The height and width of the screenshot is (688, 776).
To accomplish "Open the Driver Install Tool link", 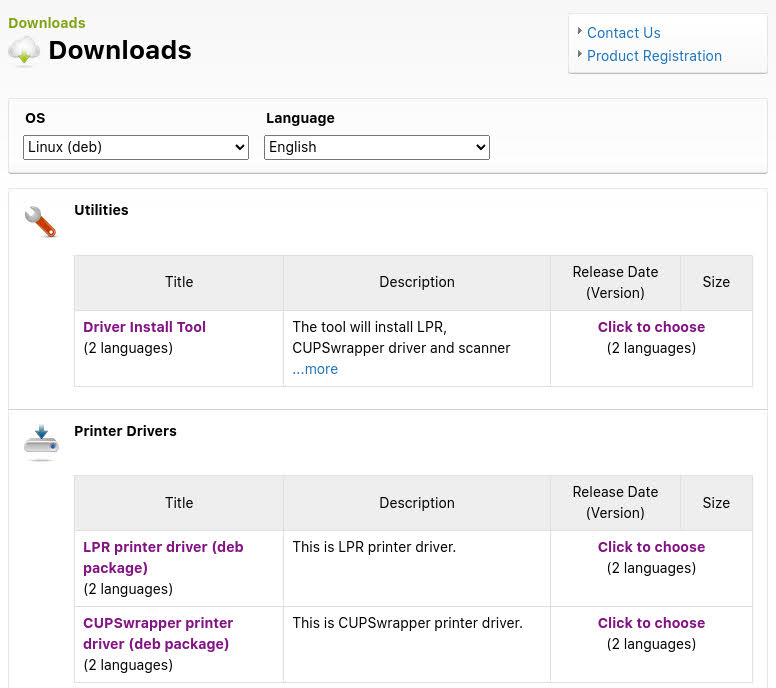I will click(x=144, y=327).
